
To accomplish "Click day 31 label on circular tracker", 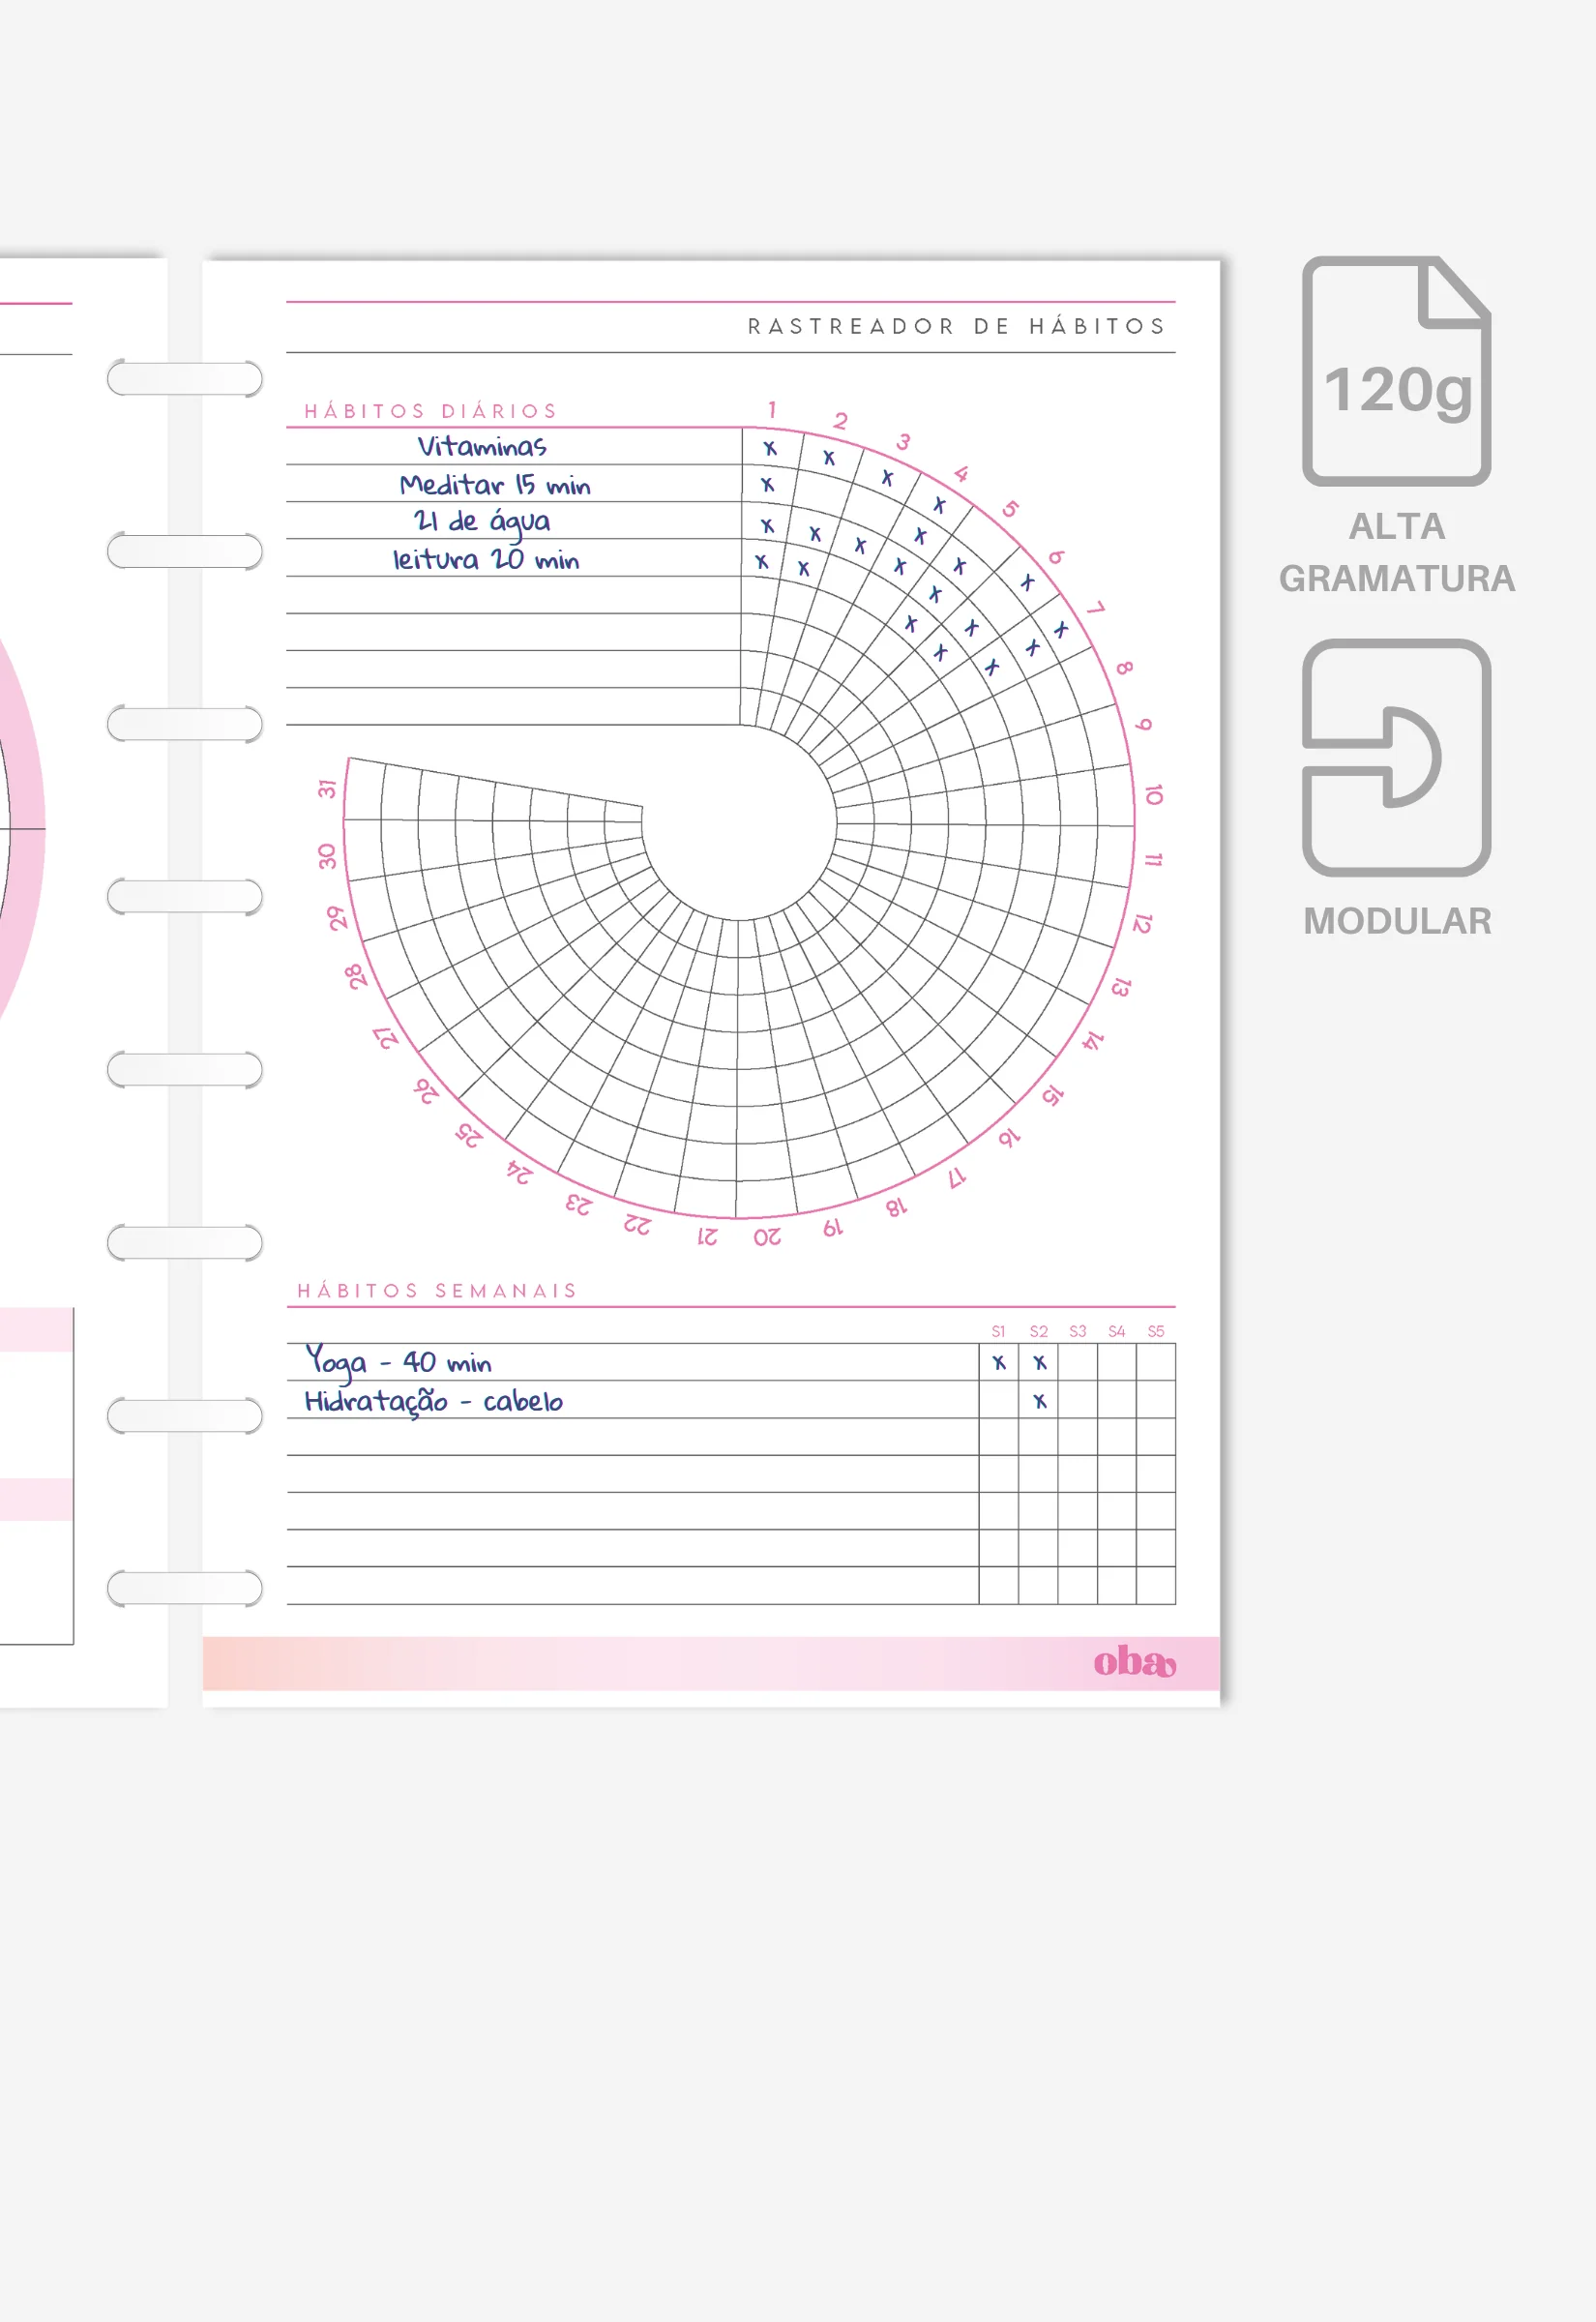I will pos(327,789).
